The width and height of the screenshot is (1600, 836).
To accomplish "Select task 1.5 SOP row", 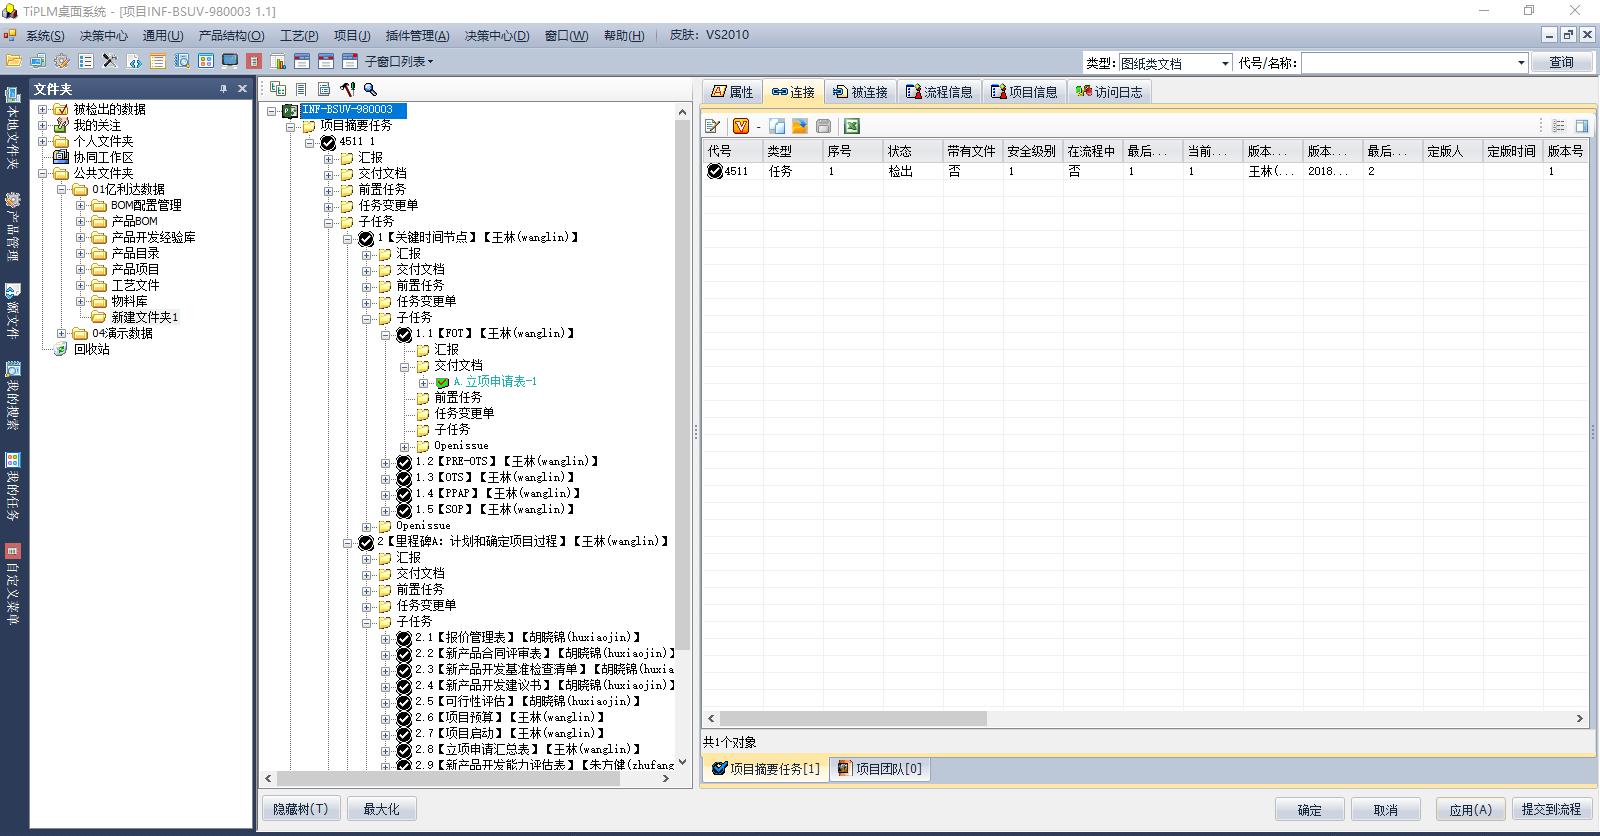I will coord(495,510).
